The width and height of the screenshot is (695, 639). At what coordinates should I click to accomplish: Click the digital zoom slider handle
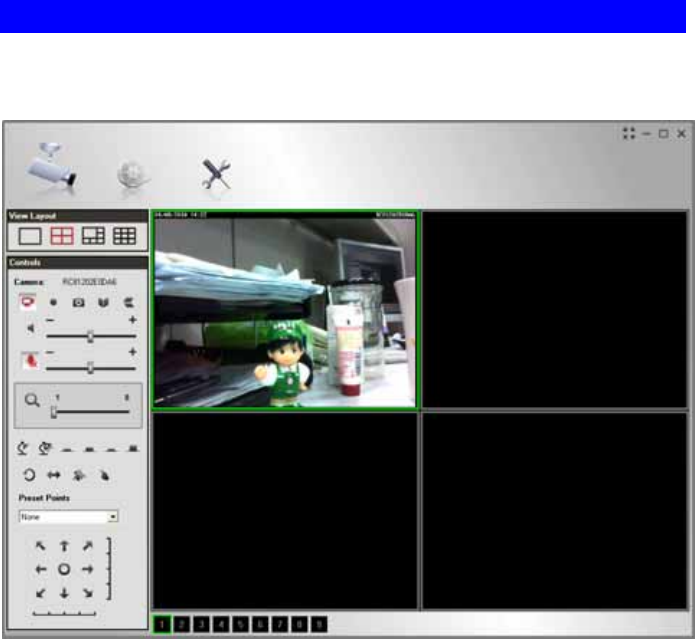(54, 412)
